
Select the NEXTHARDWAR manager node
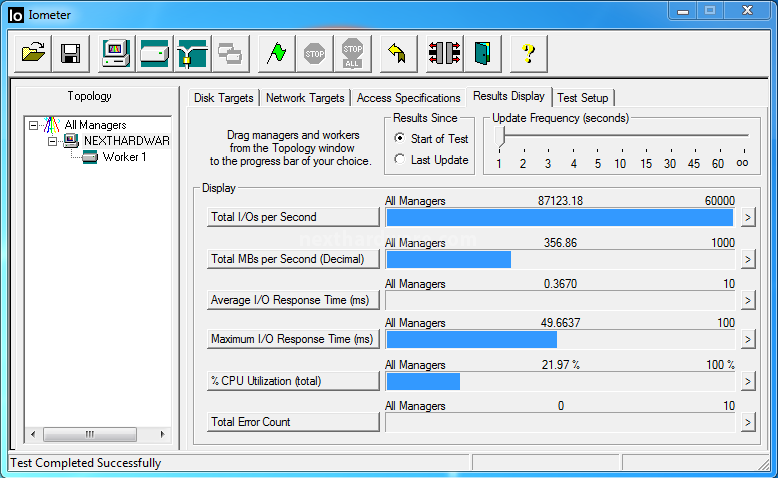point(127,141)
